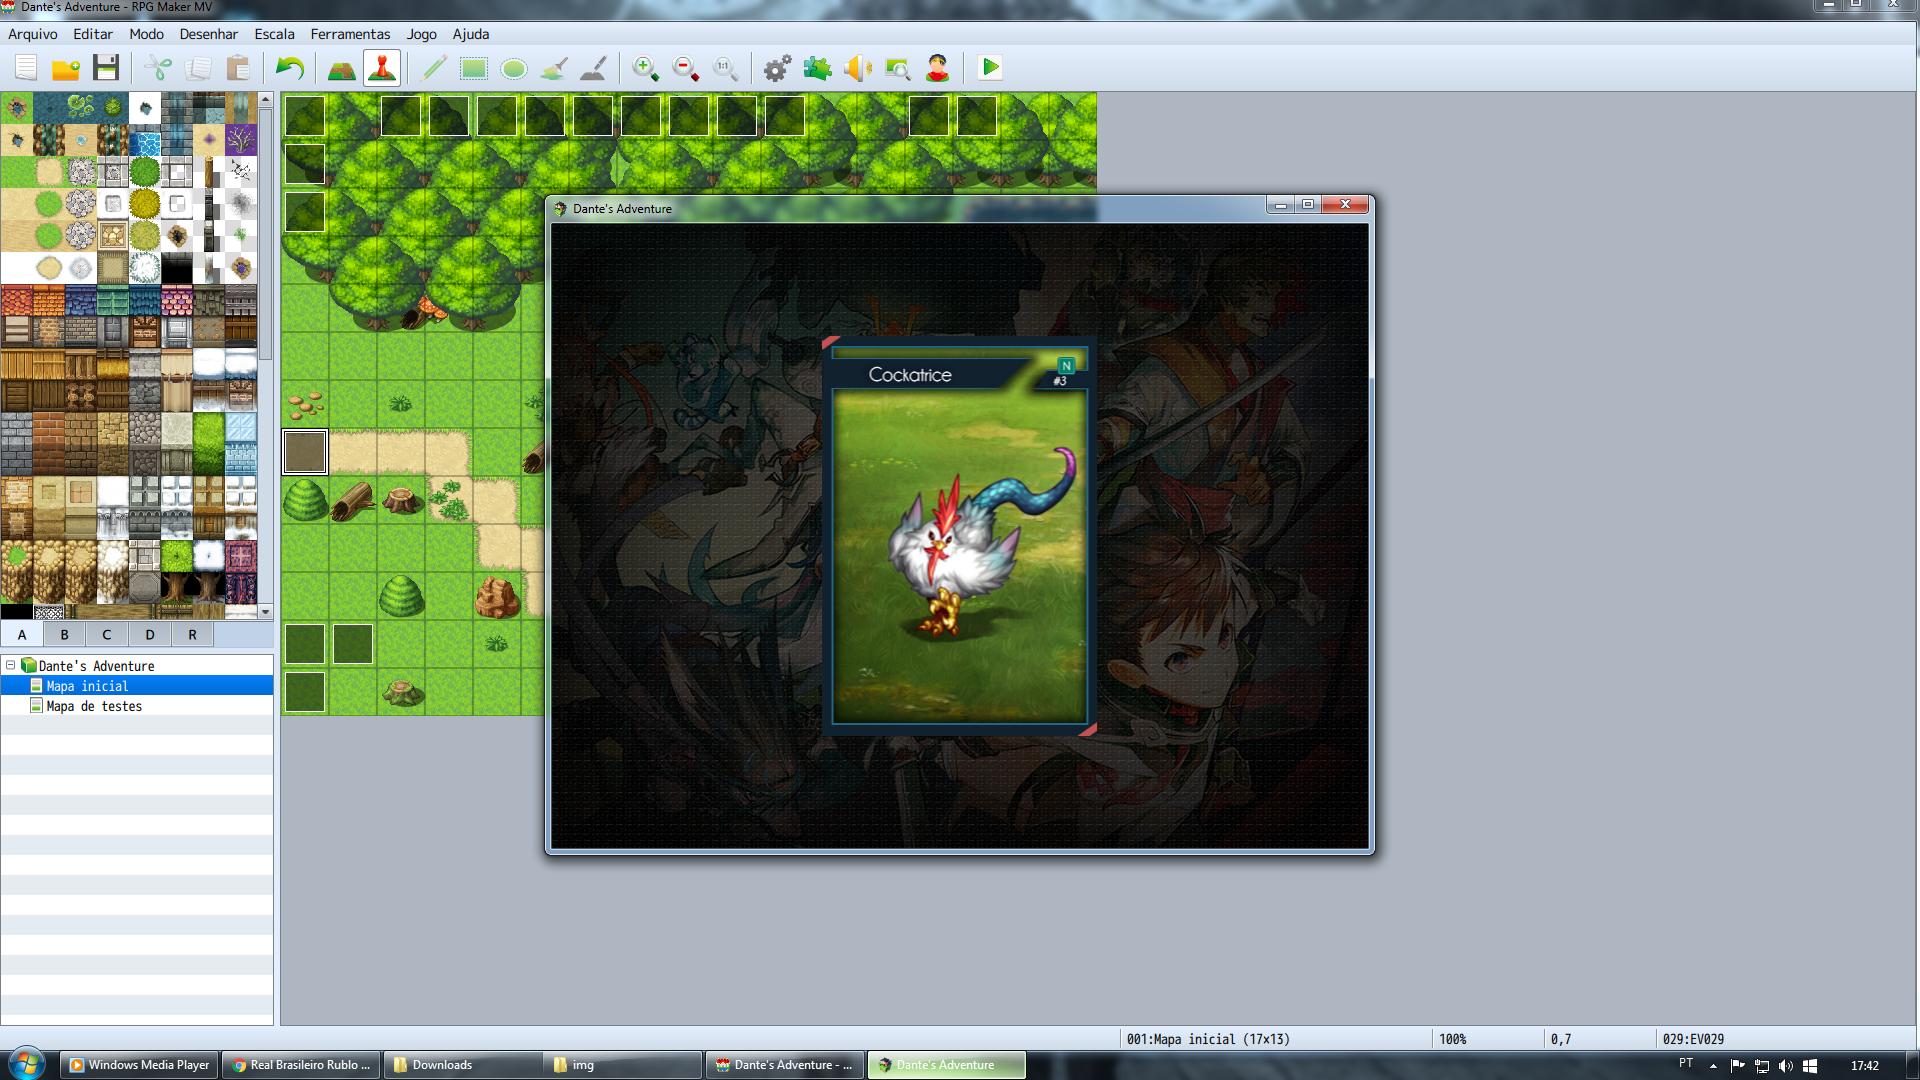This screenshot has width=1920, height=1080.
Task: Open the Desenhar menu
Action: (x=209, y=34)
